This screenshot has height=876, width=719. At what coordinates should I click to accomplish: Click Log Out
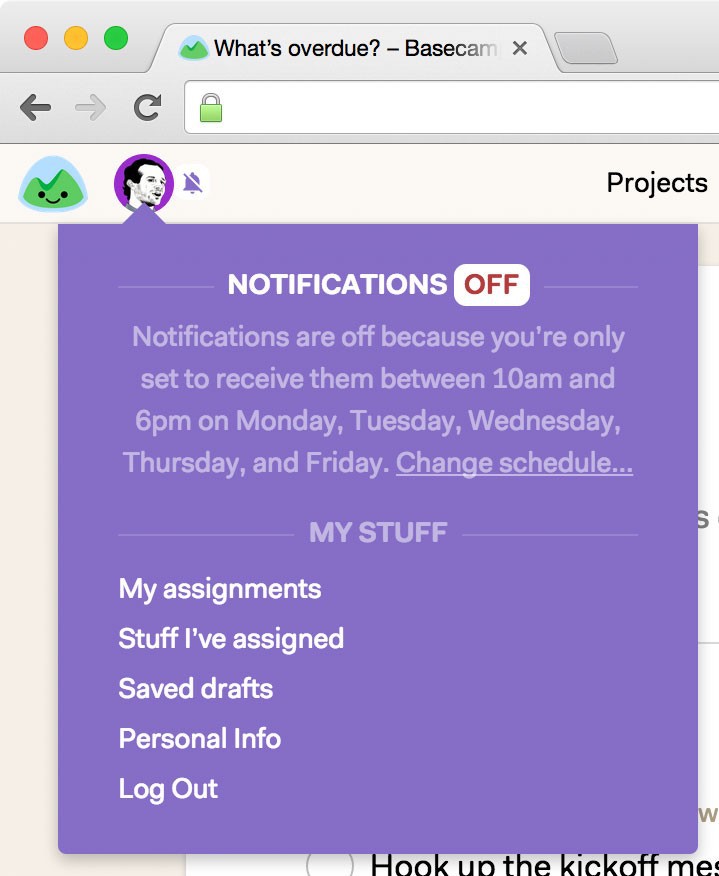[168, 789]
